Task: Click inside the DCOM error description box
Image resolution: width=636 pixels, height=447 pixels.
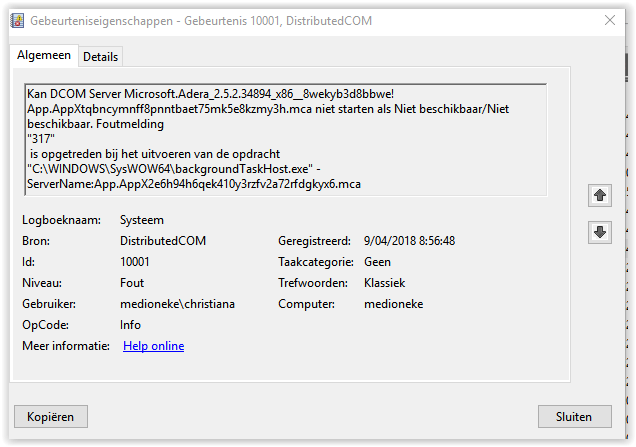Action: pos(285,140)
